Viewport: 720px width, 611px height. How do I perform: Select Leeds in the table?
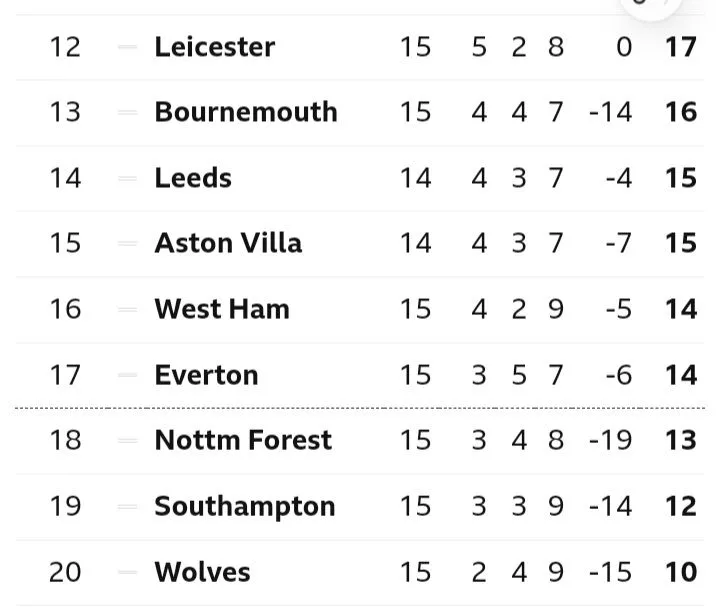193,178
